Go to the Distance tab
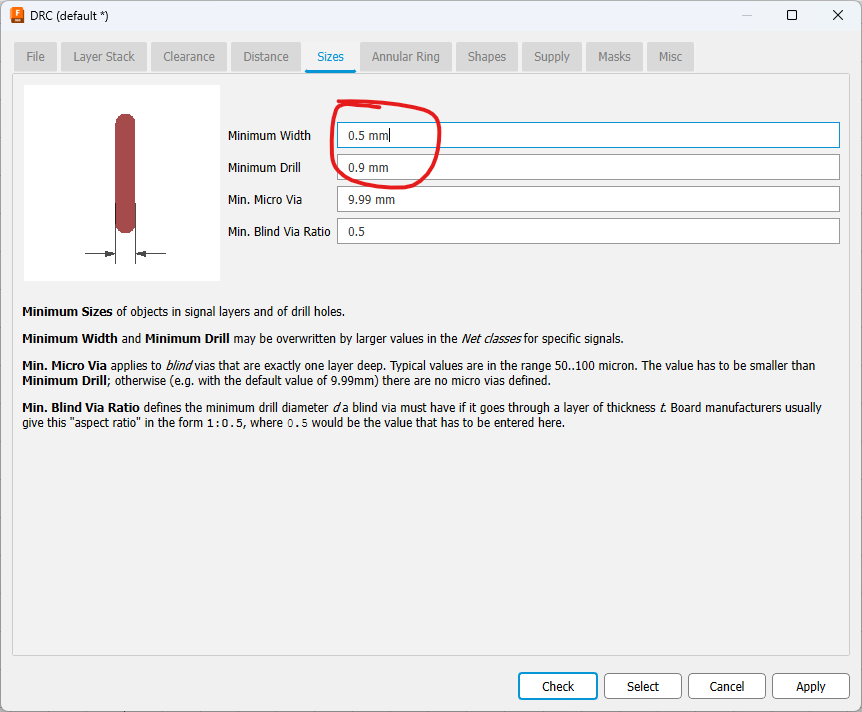862x712 pixels. click(x=266, y=57)
